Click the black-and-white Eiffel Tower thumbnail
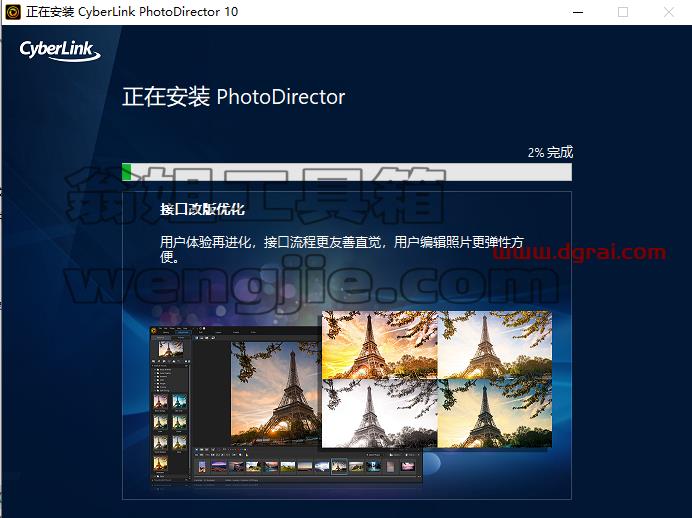Viewport: 692px width, 518px height. pyautogui.click(x=380, y=413)
